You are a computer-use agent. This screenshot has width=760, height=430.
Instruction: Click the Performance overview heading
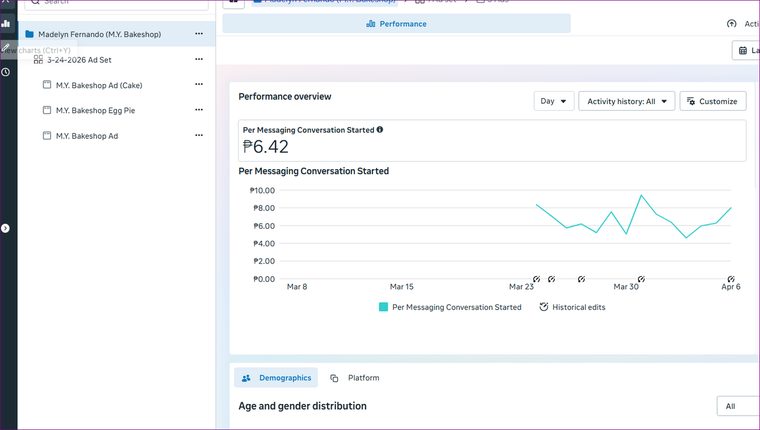285,96
